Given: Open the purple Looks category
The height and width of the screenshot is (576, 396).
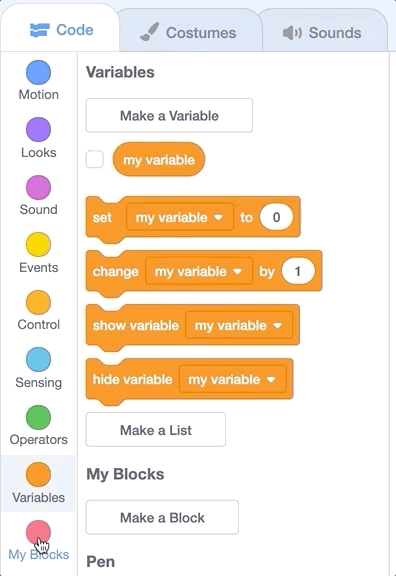Looking at the screenshot, I should [x=38, y=129].
